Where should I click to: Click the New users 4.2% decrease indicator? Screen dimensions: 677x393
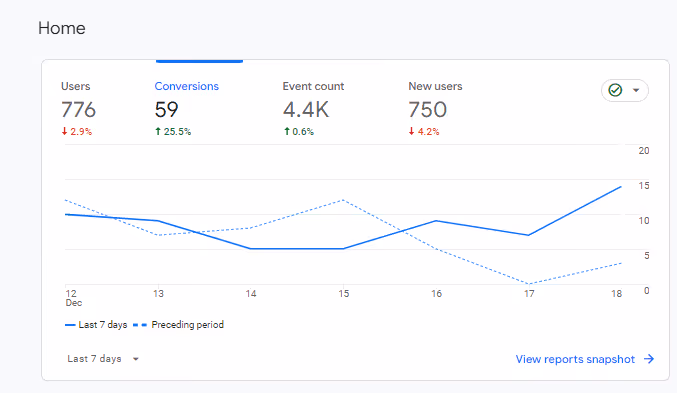point(424,132)
